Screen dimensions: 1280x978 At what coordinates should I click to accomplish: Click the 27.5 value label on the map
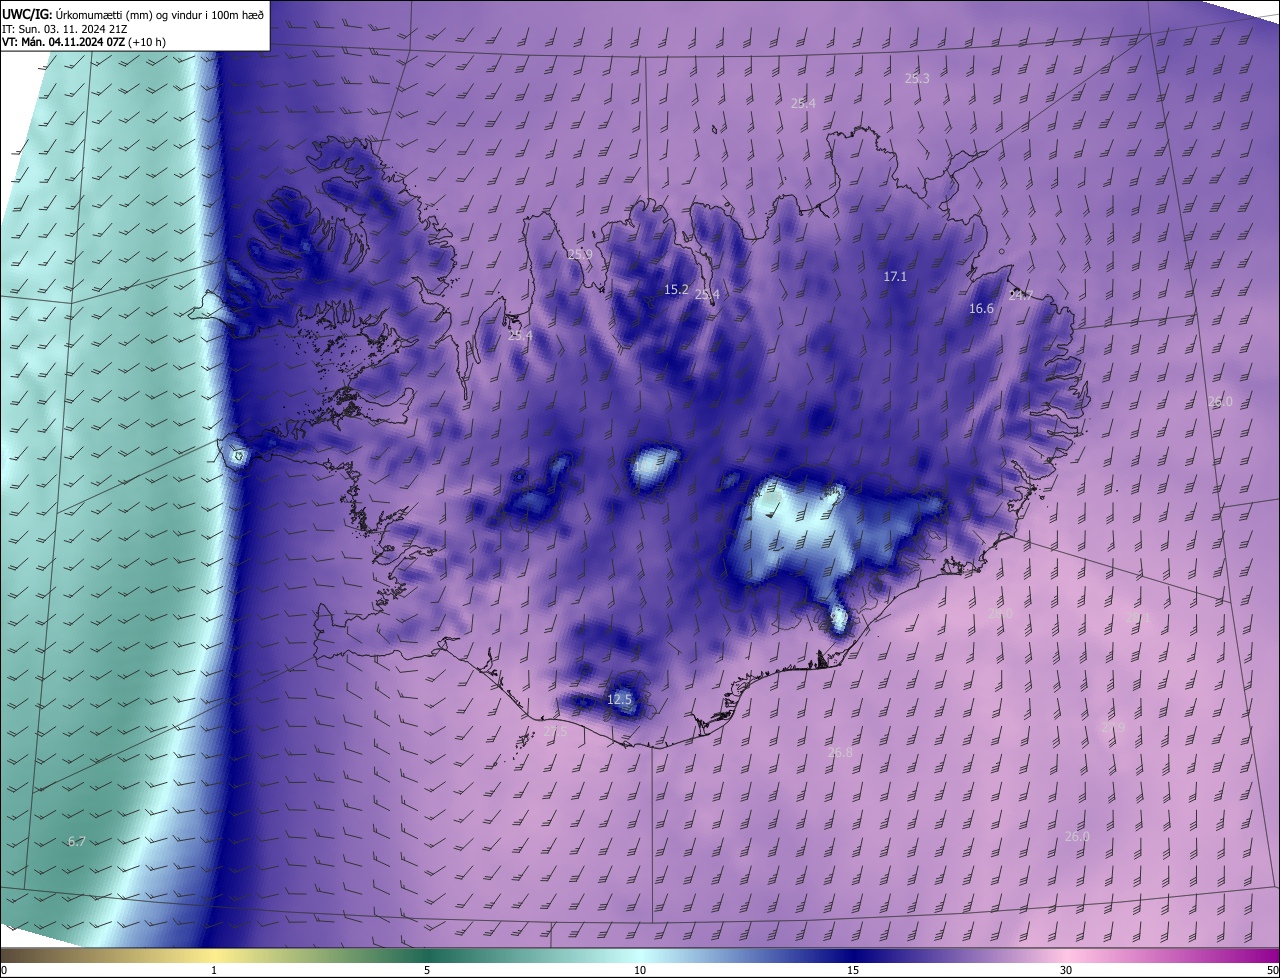click(554, 733)
